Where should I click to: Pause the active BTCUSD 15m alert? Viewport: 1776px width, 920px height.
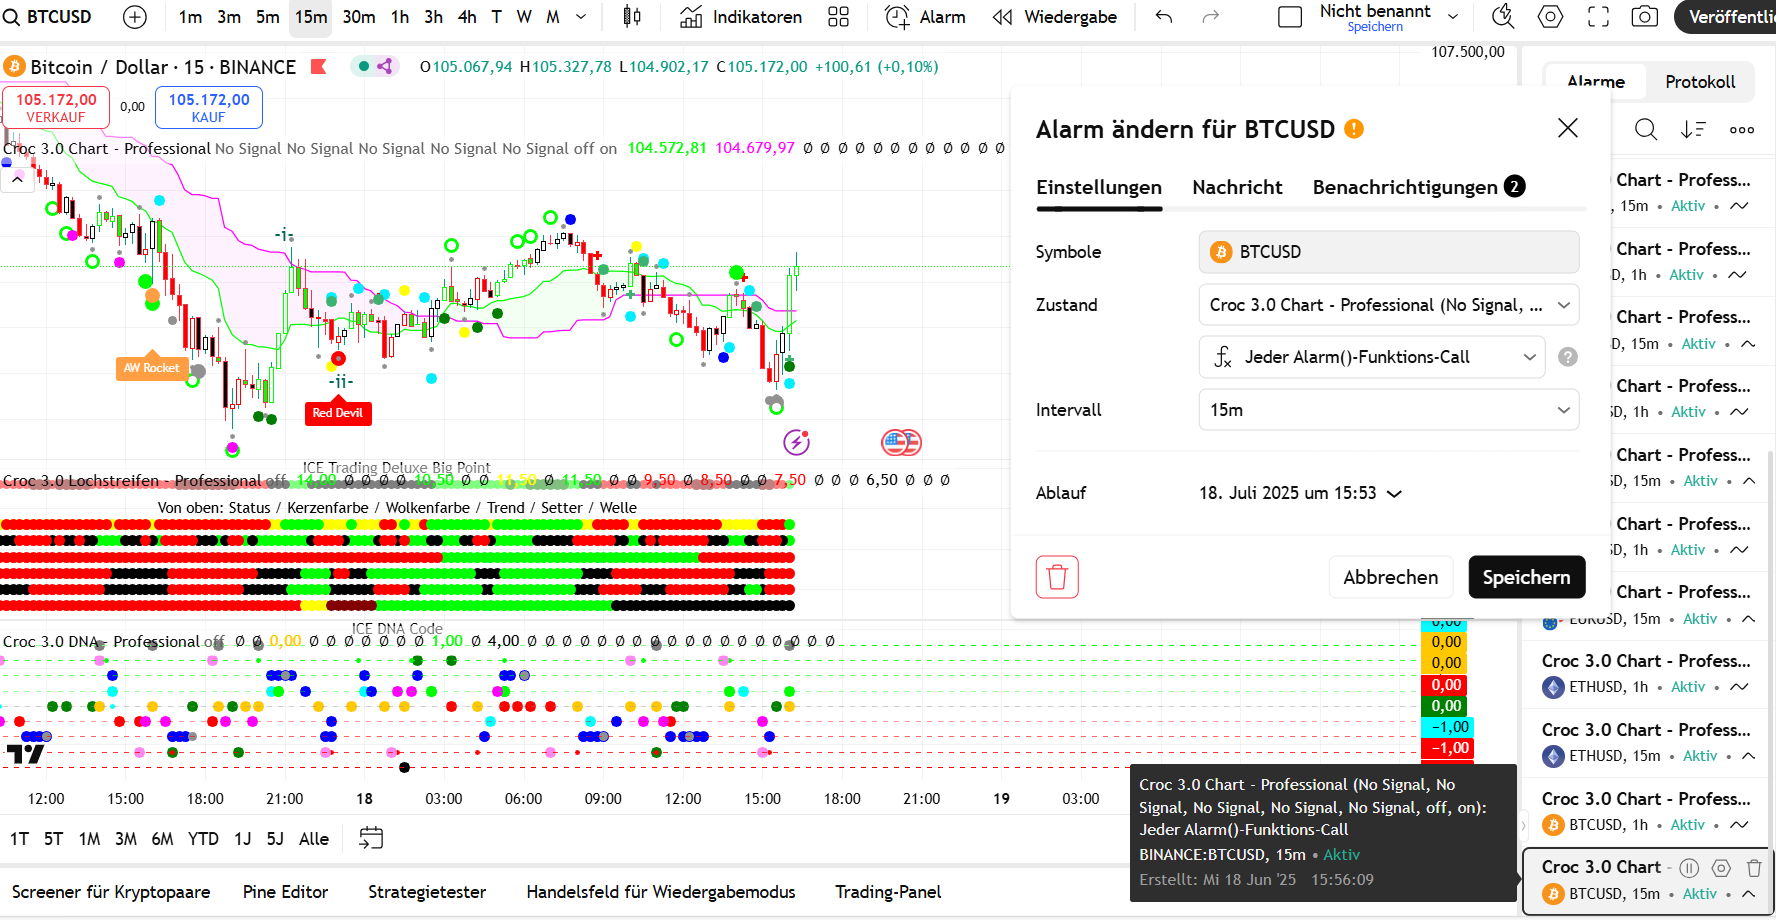(1689, 868)
